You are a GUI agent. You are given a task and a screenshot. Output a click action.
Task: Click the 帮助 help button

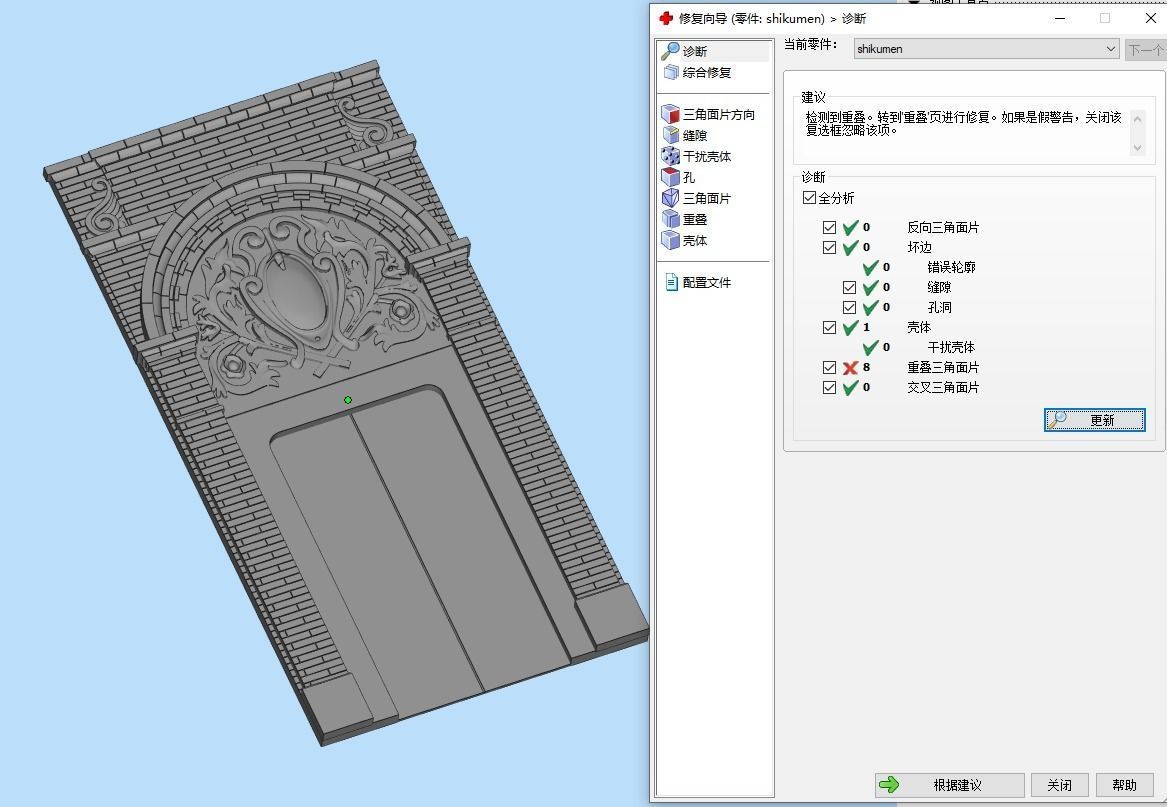pyautogui.click(x=1124, y=785)
